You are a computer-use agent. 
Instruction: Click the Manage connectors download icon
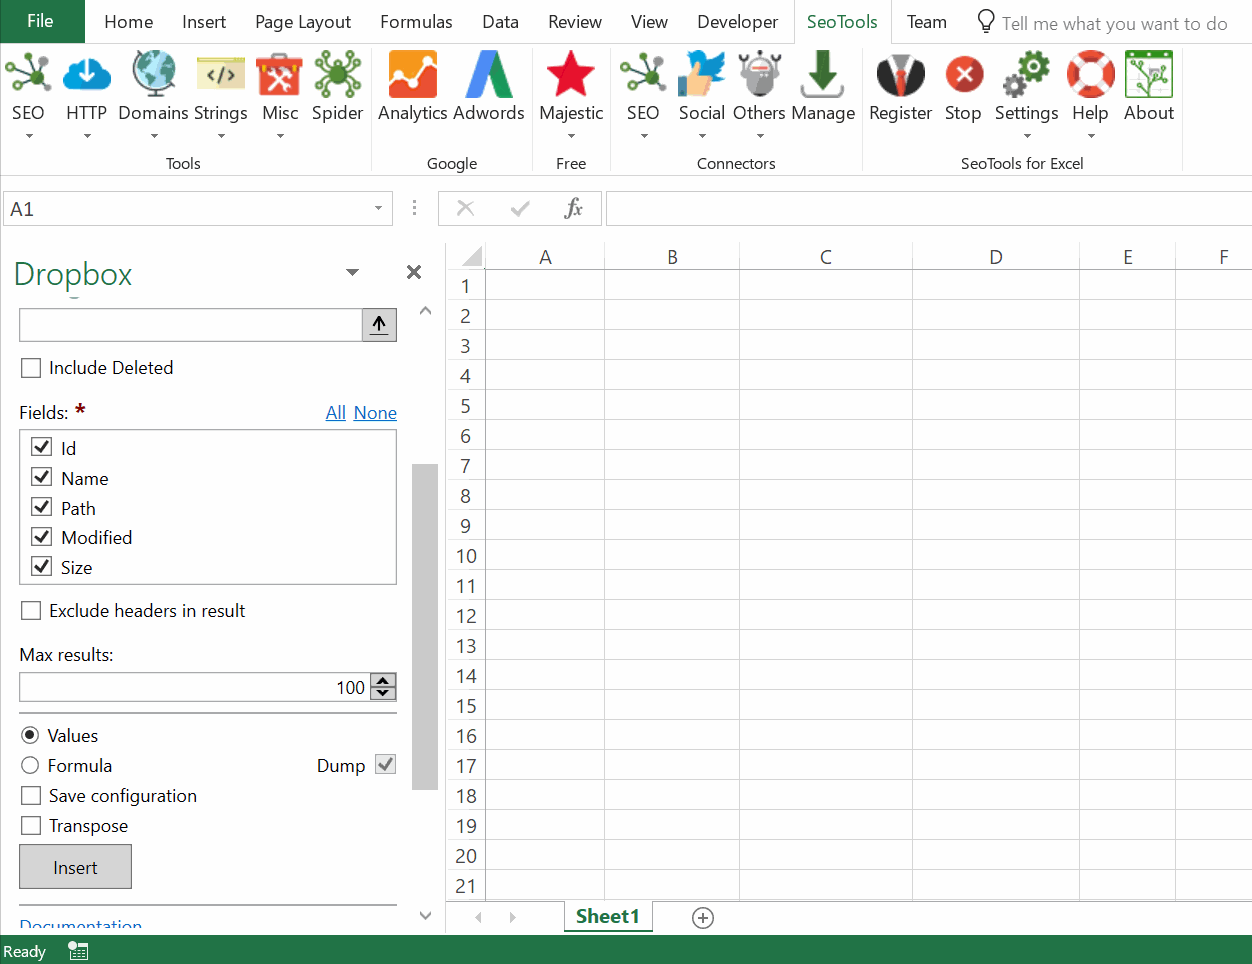(823, 74)
